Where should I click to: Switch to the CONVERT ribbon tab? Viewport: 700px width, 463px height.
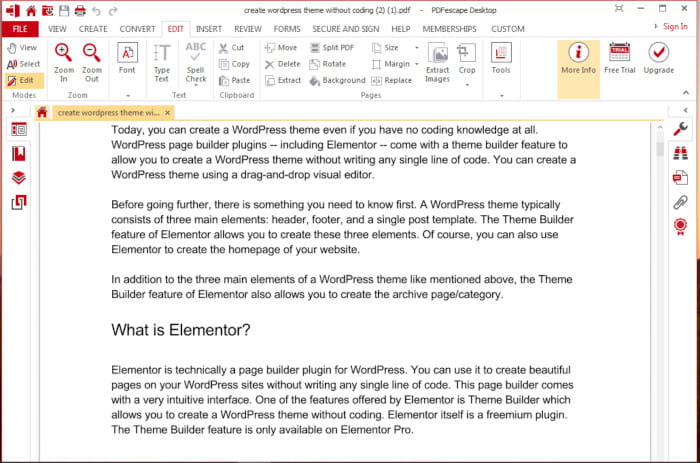[137, 29]
